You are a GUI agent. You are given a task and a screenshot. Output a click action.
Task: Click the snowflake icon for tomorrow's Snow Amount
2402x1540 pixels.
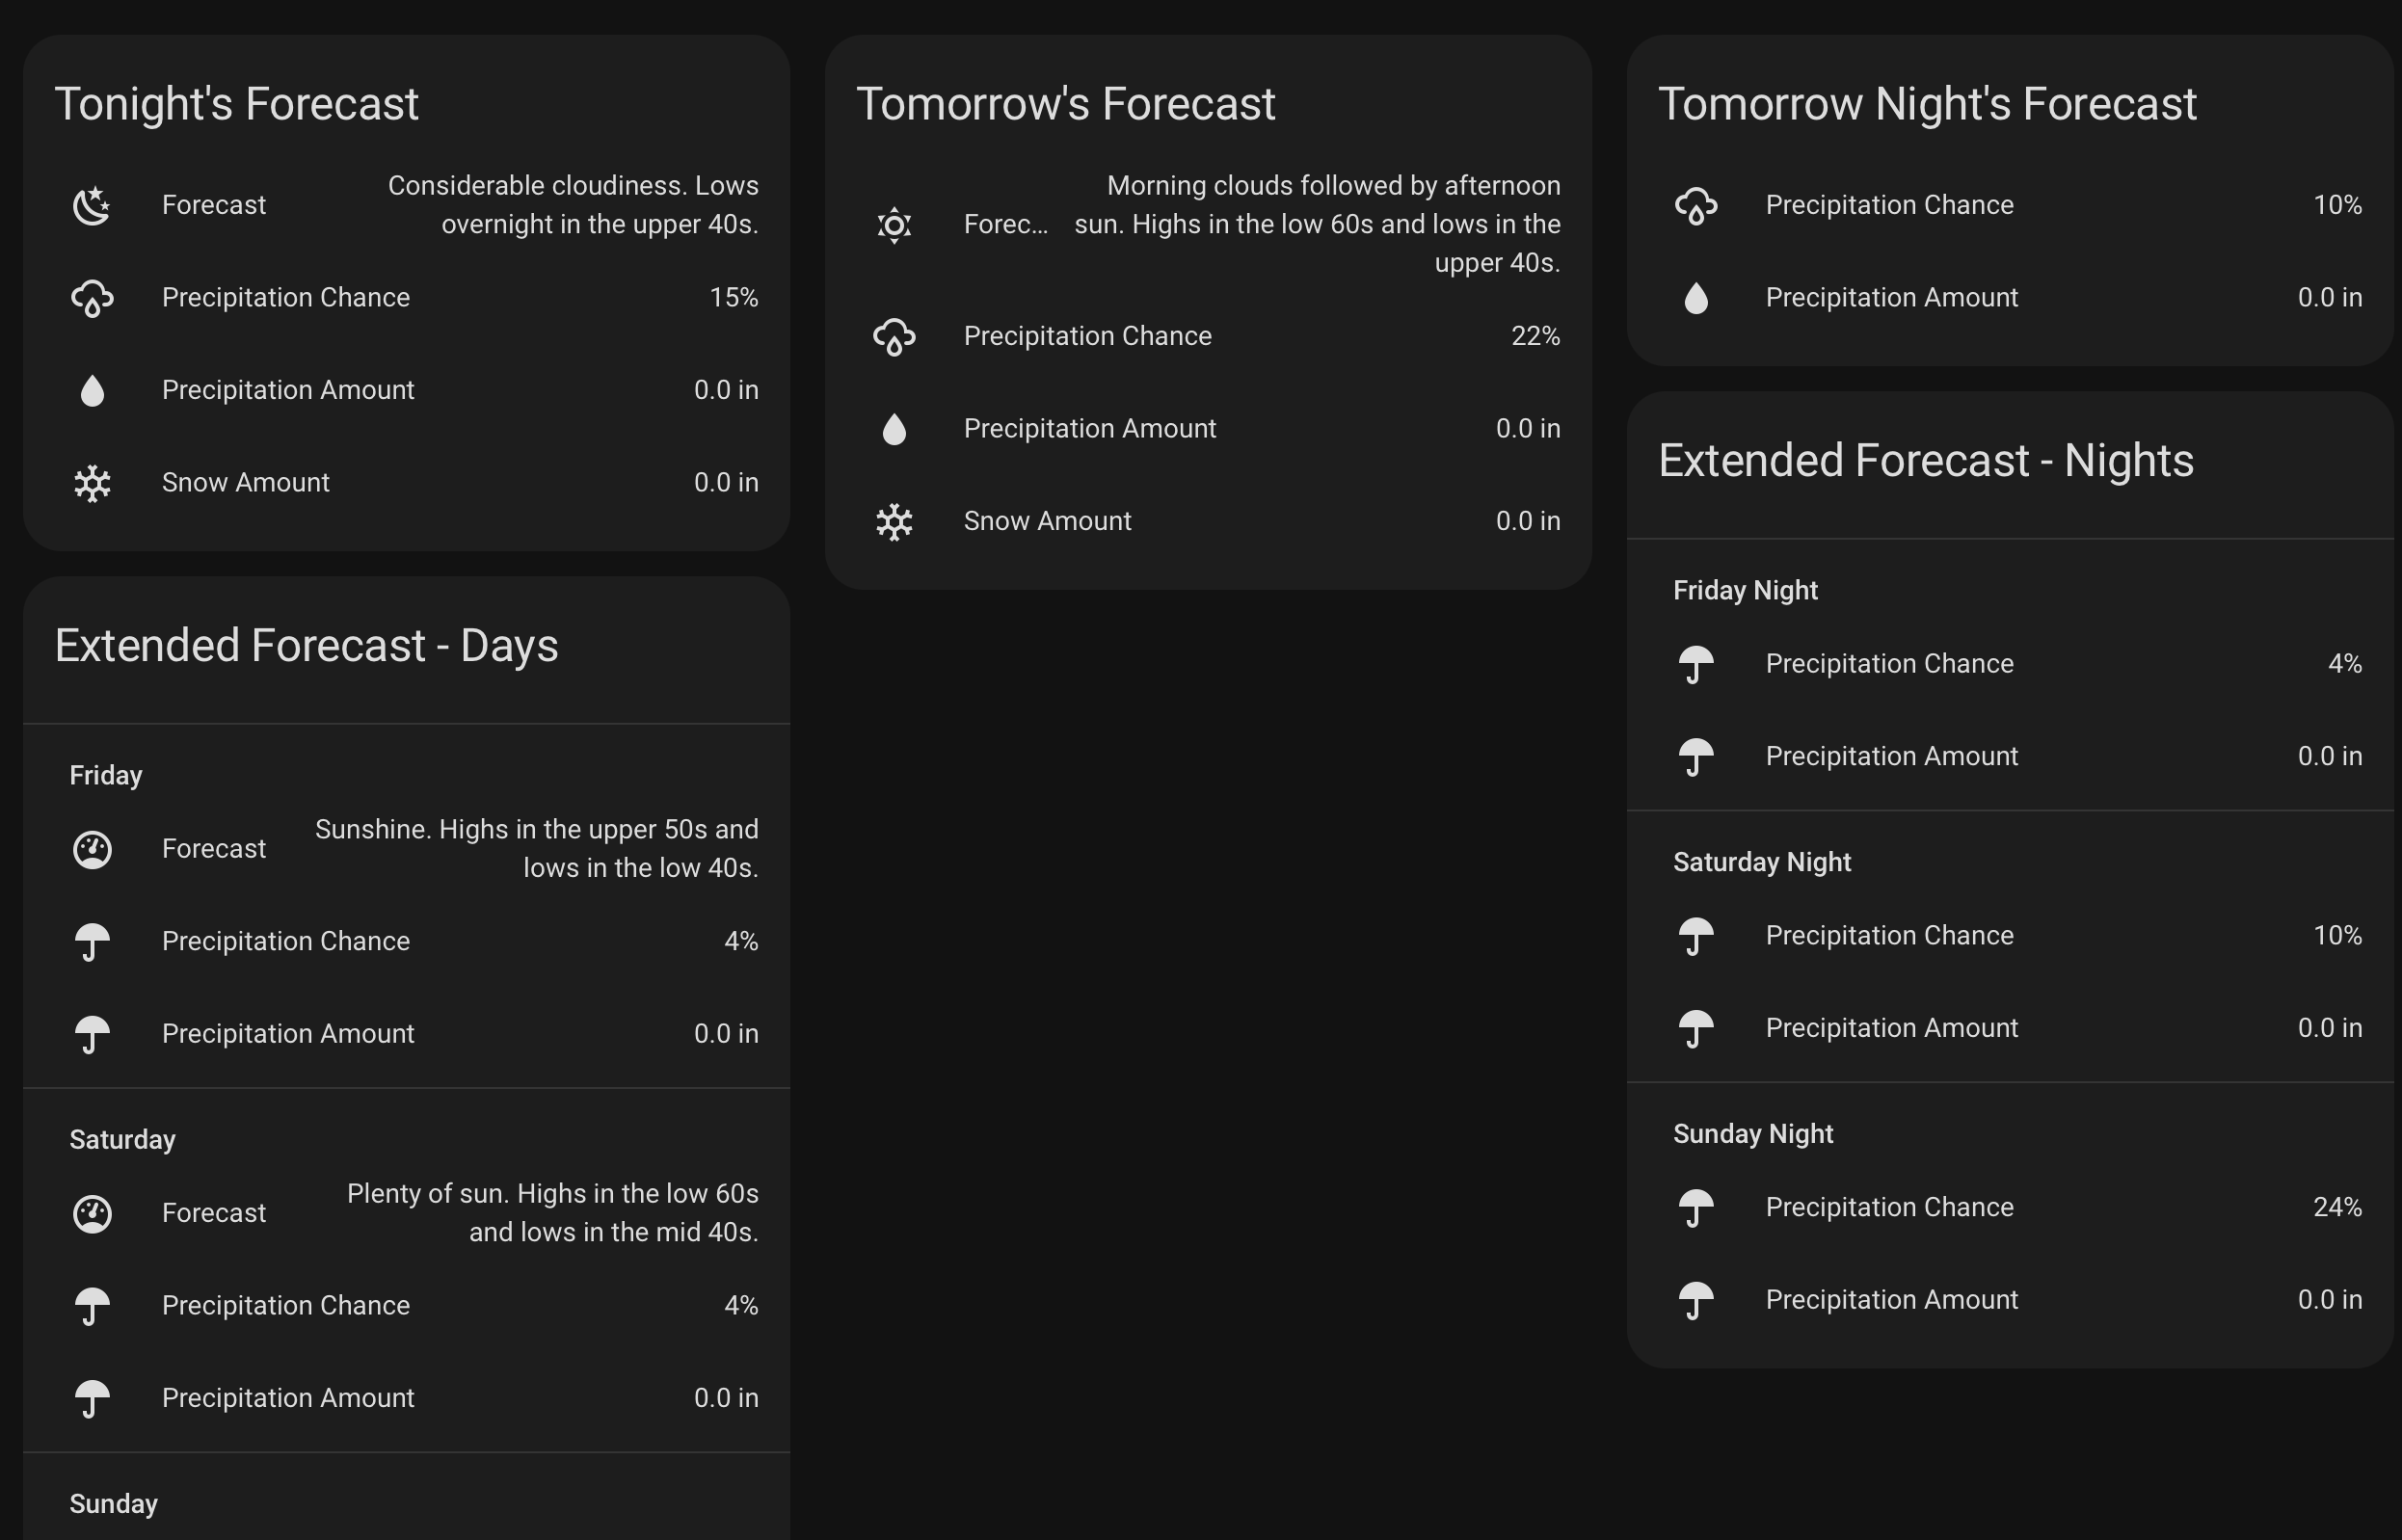(x=894, y=521)
